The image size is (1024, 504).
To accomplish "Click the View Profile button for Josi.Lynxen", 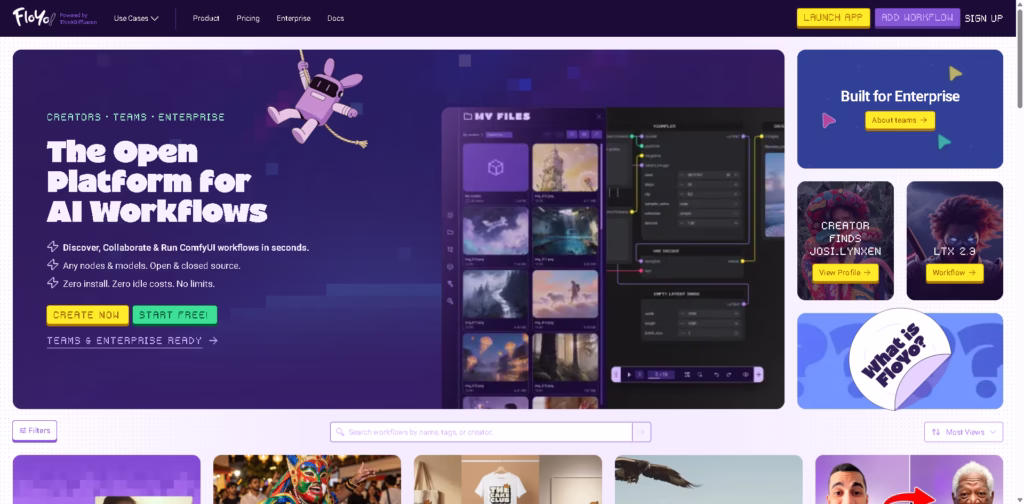I will click(844, 272).
